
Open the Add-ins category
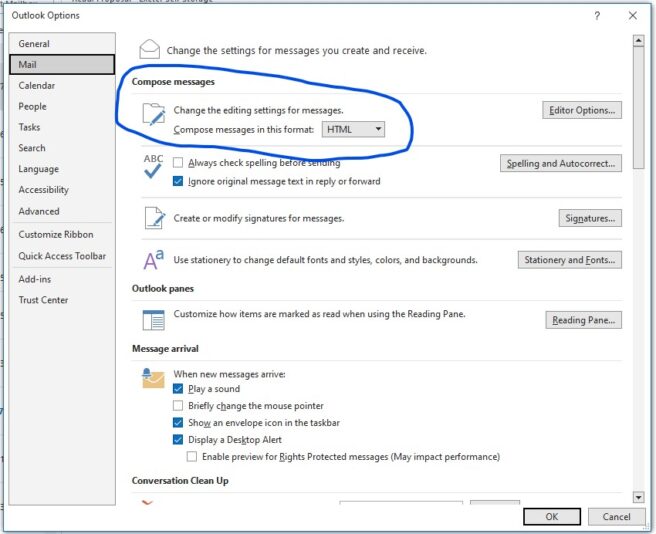click(x=62, y=279)
